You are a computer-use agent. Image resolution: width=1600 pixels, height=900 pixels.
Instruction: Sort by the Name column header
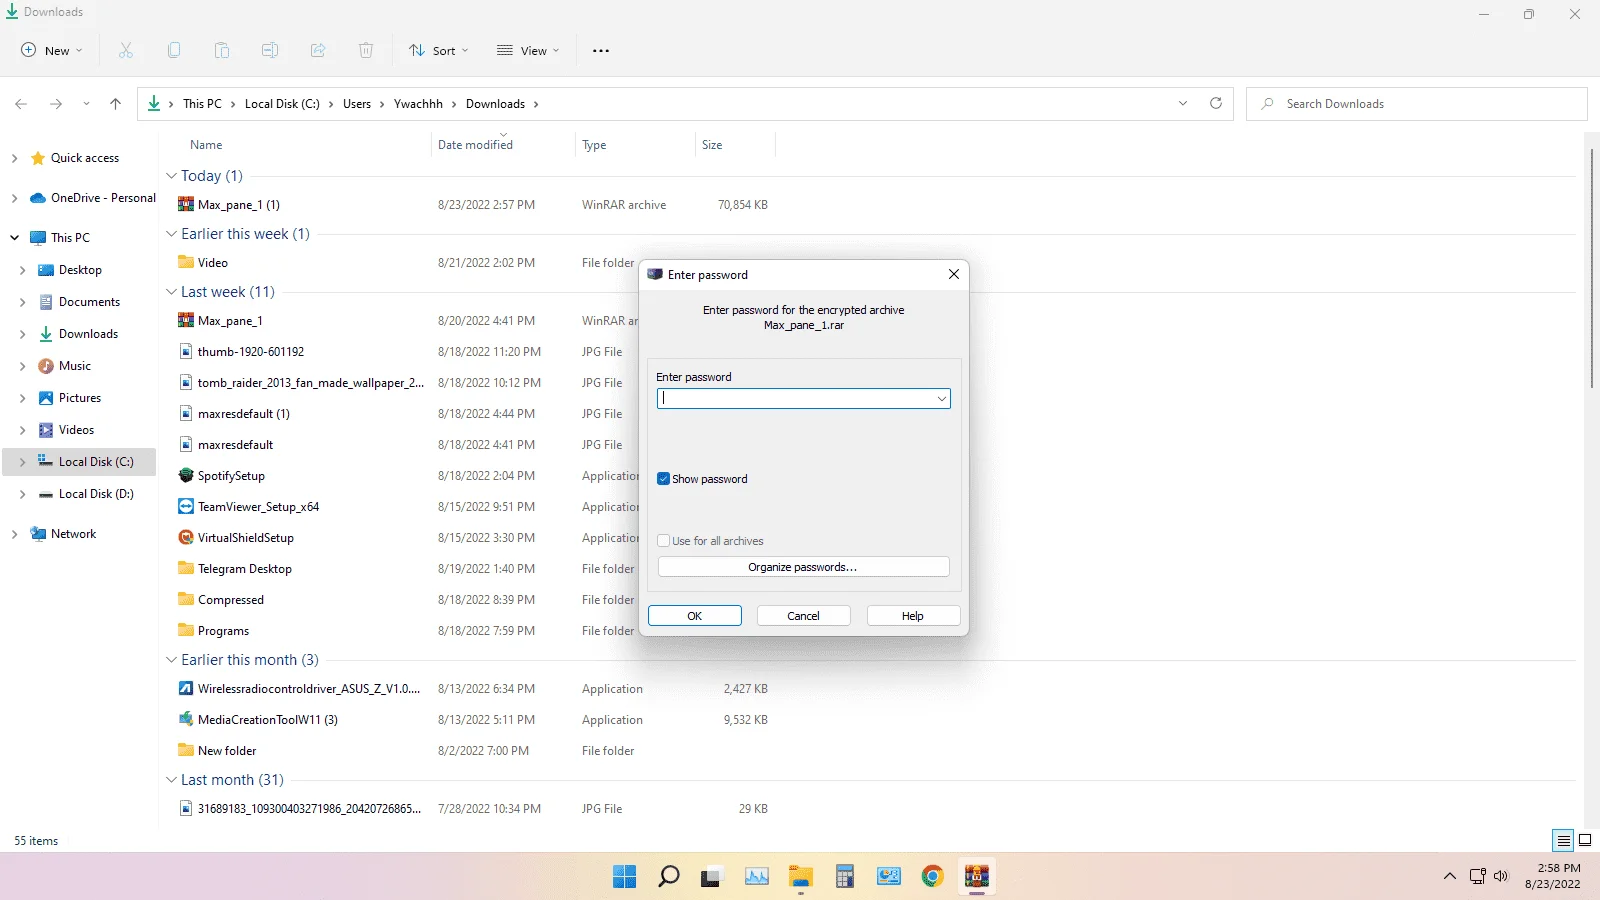[x=206, y=145]
